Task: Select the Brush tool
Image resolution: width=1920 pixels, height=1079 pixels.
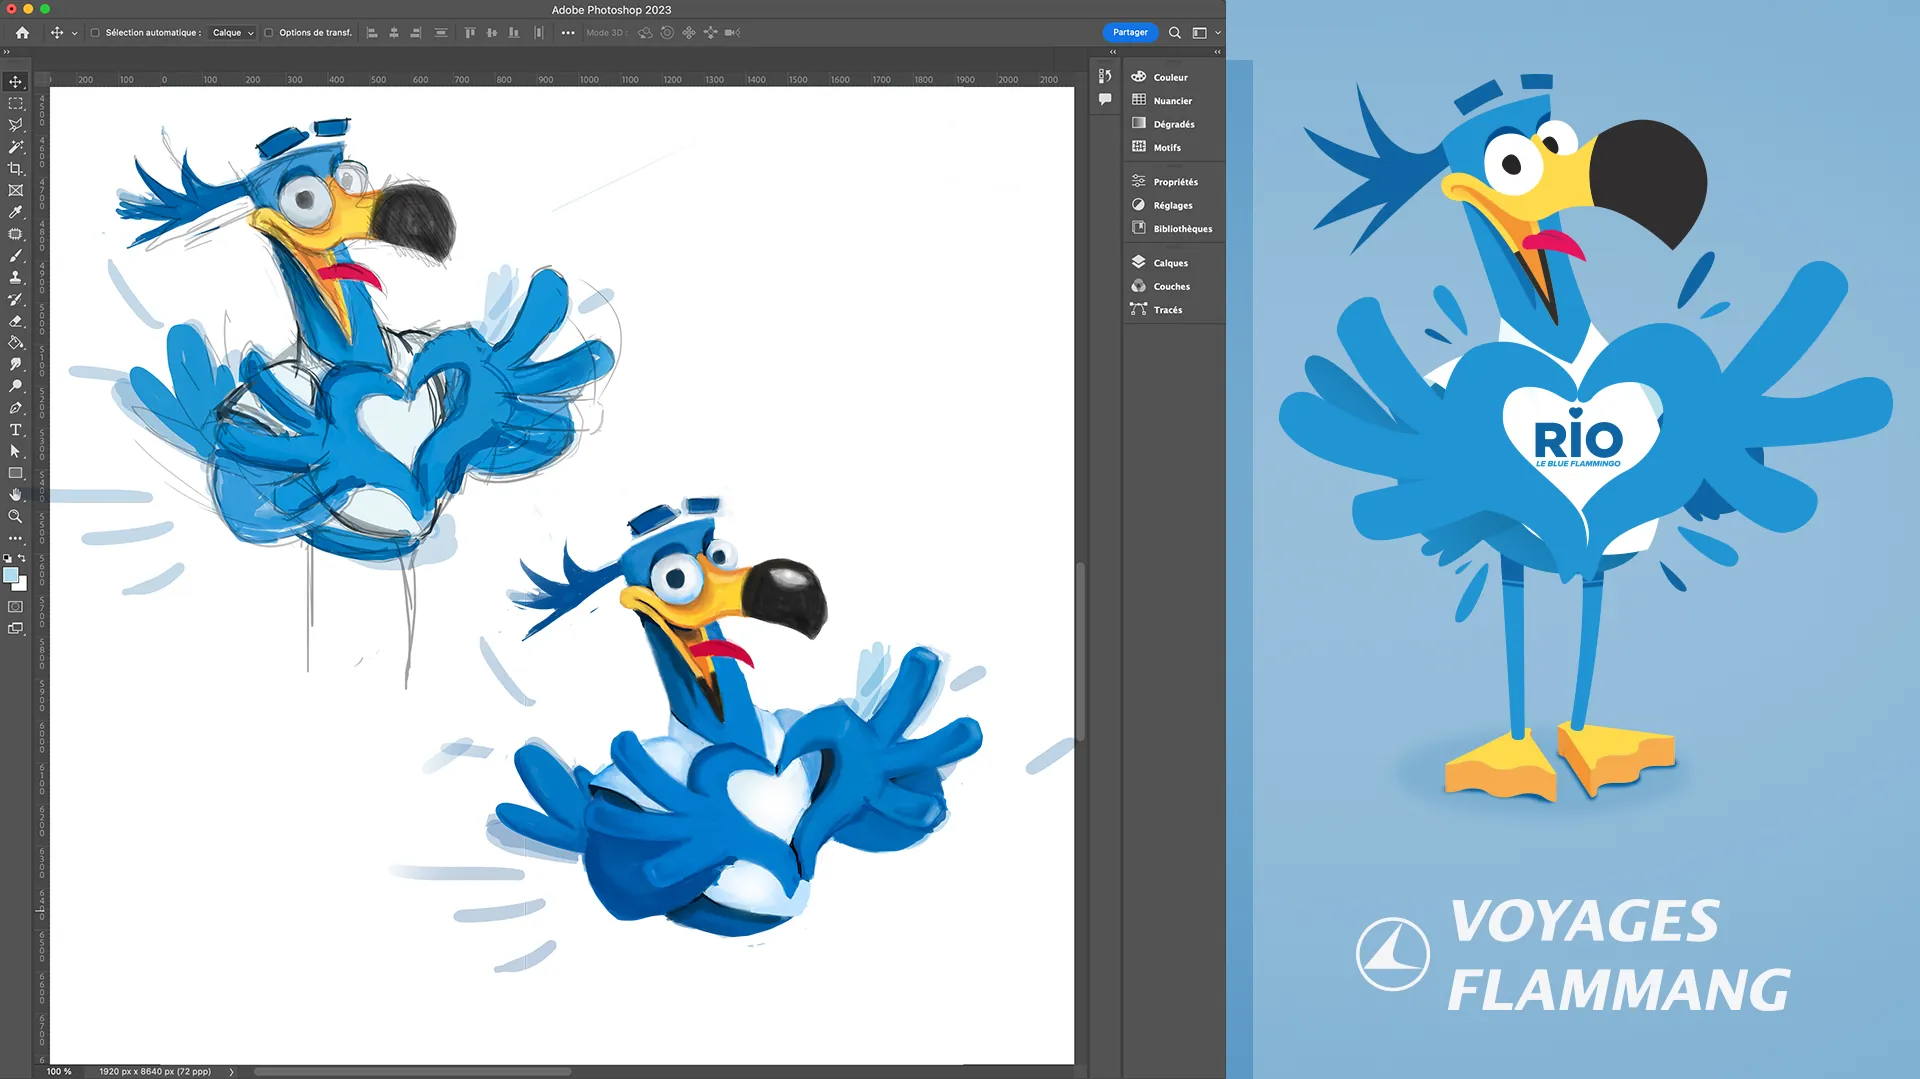Action: [16, 255]
